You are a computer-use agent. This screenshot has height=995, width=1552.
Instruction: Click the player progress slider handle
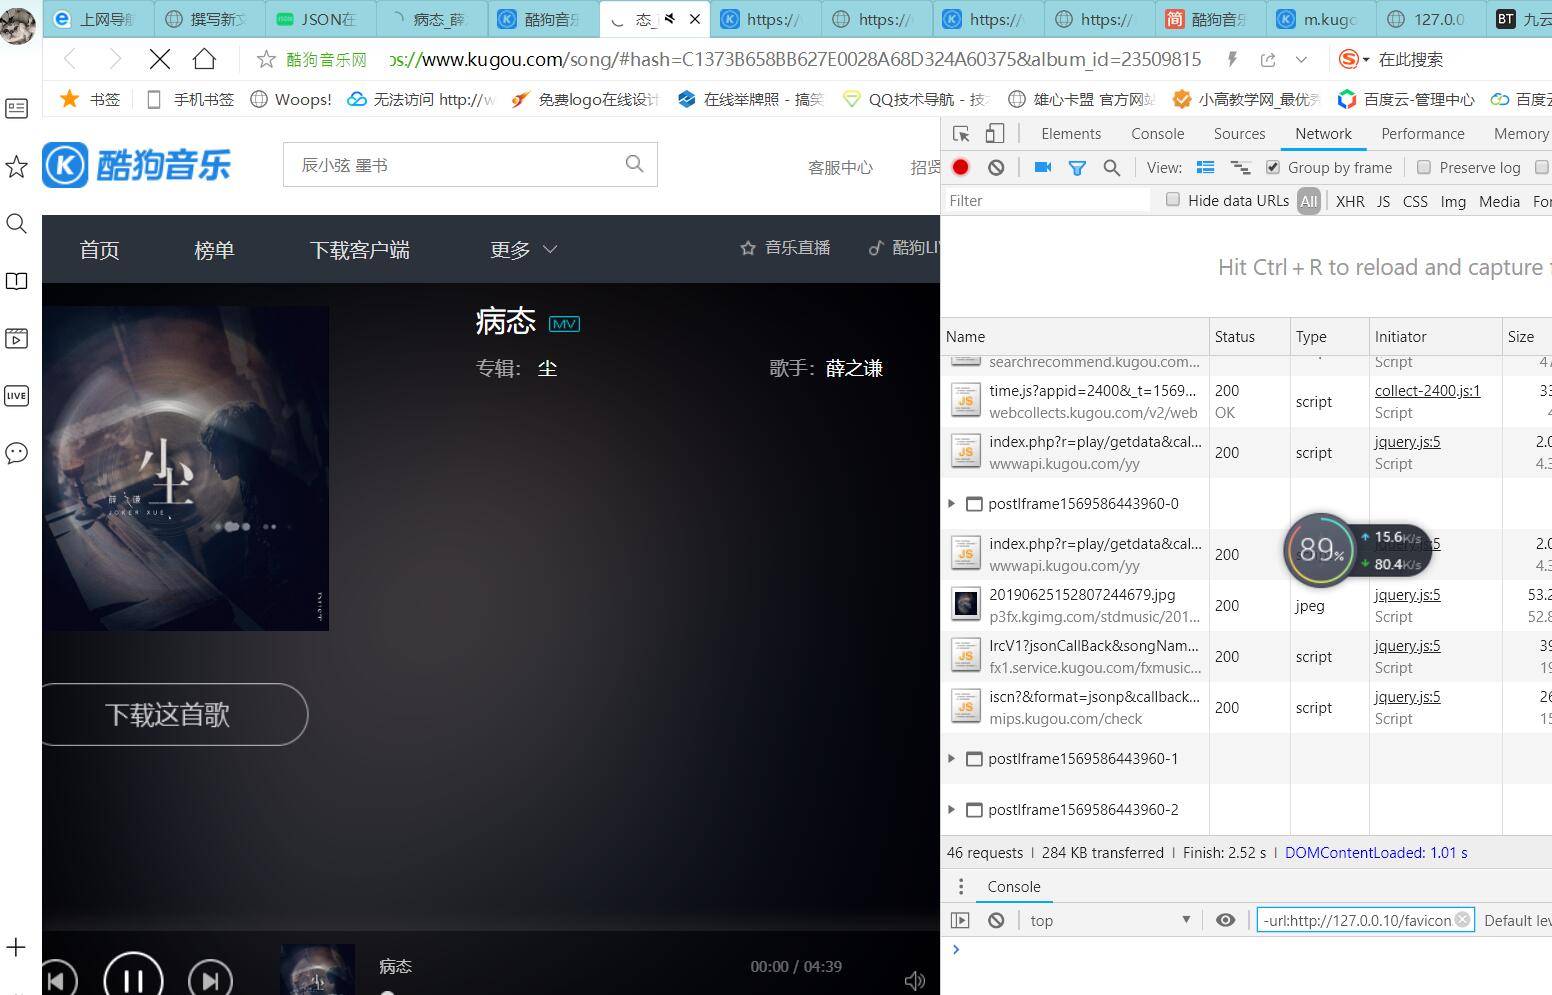(x=387, y=992)
